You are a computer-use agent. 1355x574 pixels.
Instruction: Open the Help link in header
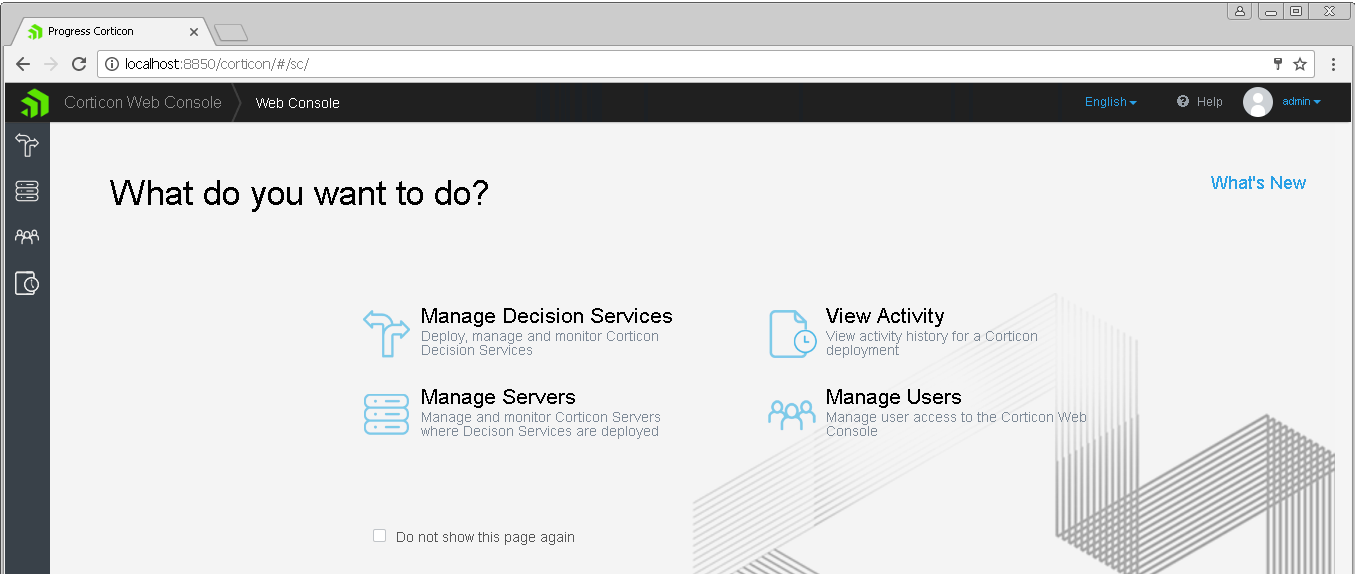coord(1200,102)
